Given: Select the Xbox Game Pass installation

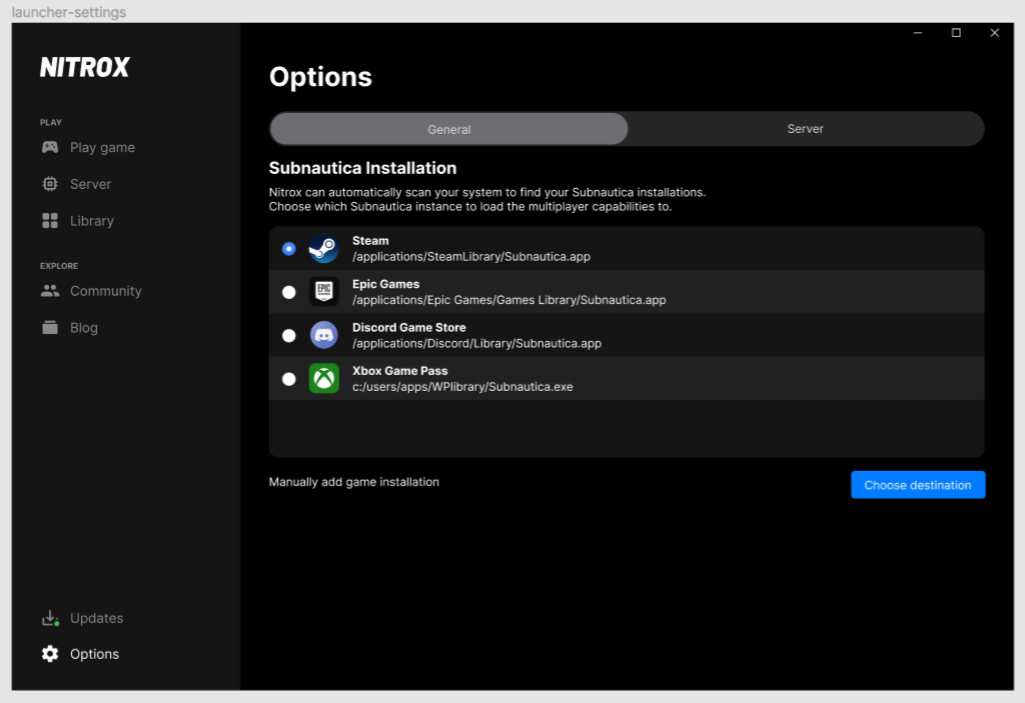Looking at the screenshot, I should click(288, 378).
